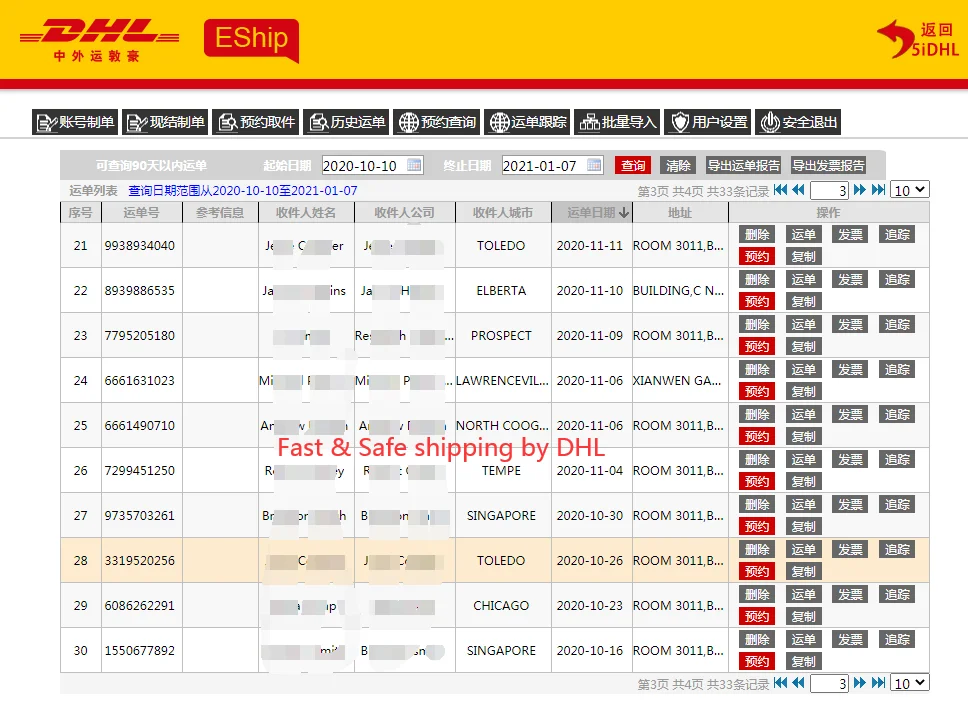Viewport: 968px width, 728px height.
Task: Toggle sort on the 运单日期 column arrow
Action: point(624,212)
